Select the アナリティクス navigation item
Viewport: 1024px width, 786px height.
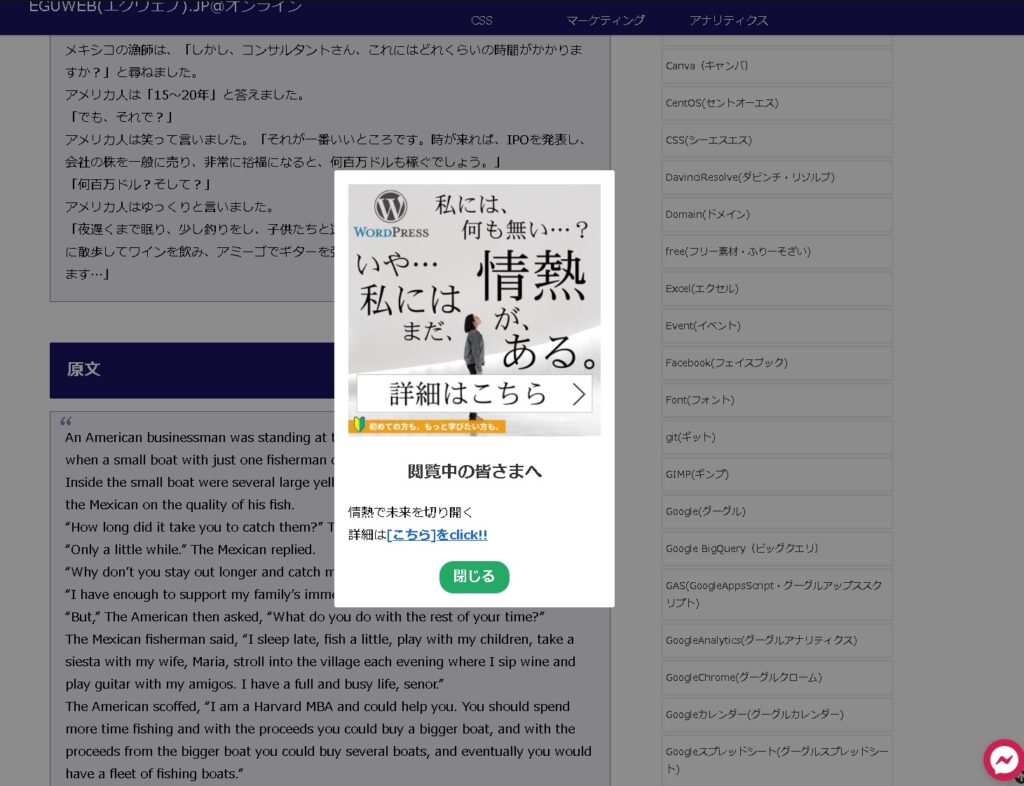[728, 20]
